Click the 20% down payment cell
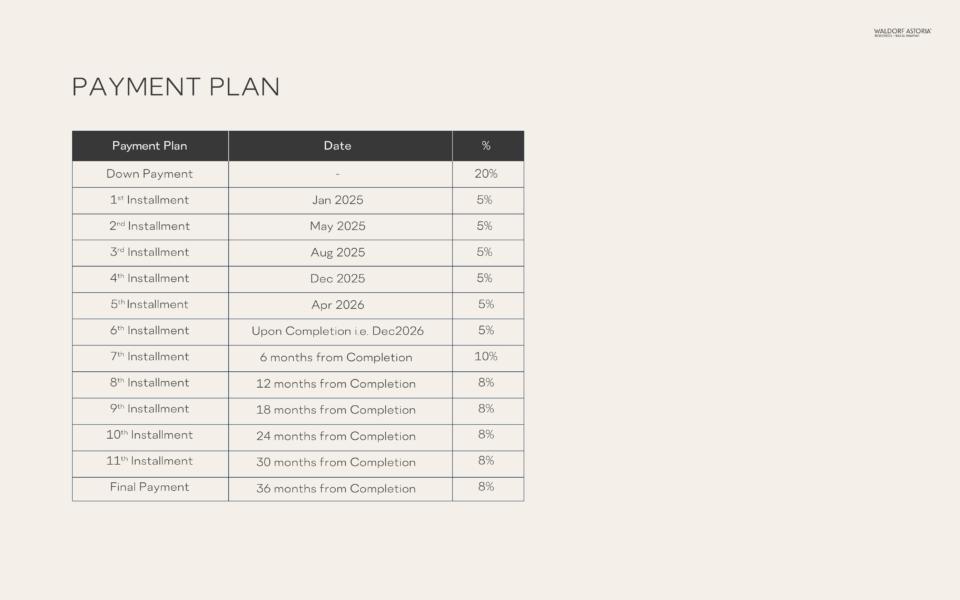Image resolution: width=960 pixels, height=600 pixels. tap(486, 174)
